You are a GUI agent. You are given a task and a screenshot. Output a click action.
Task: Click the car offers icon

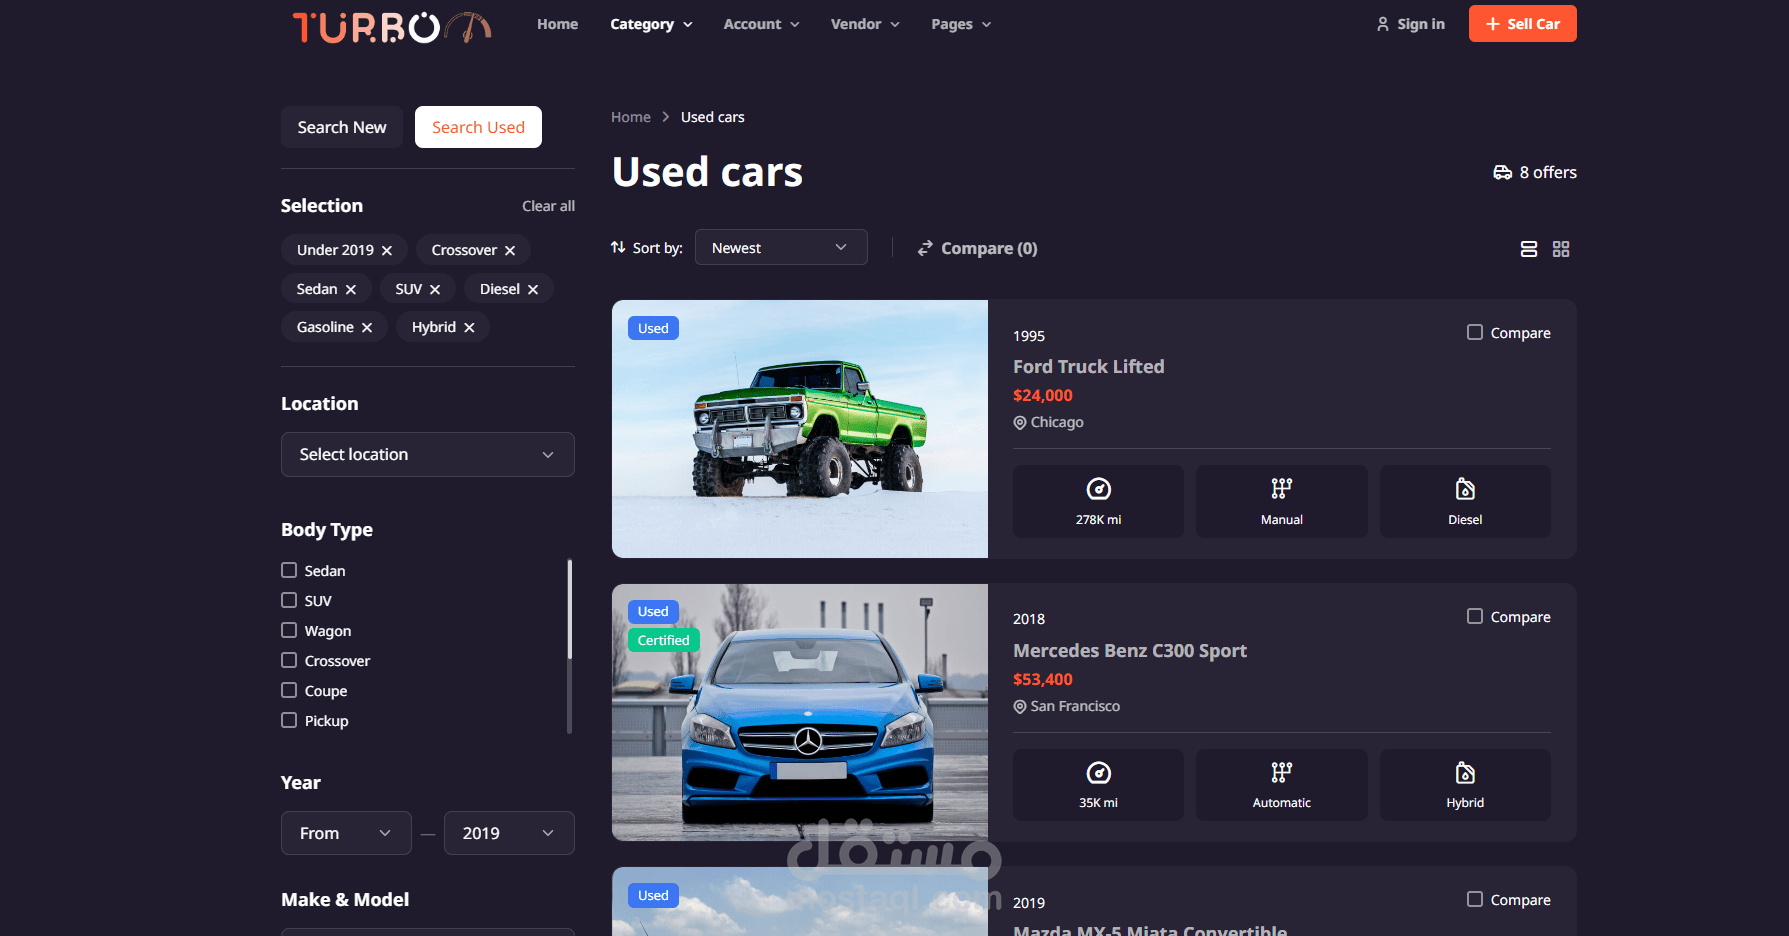click(x=1502, y=172)
